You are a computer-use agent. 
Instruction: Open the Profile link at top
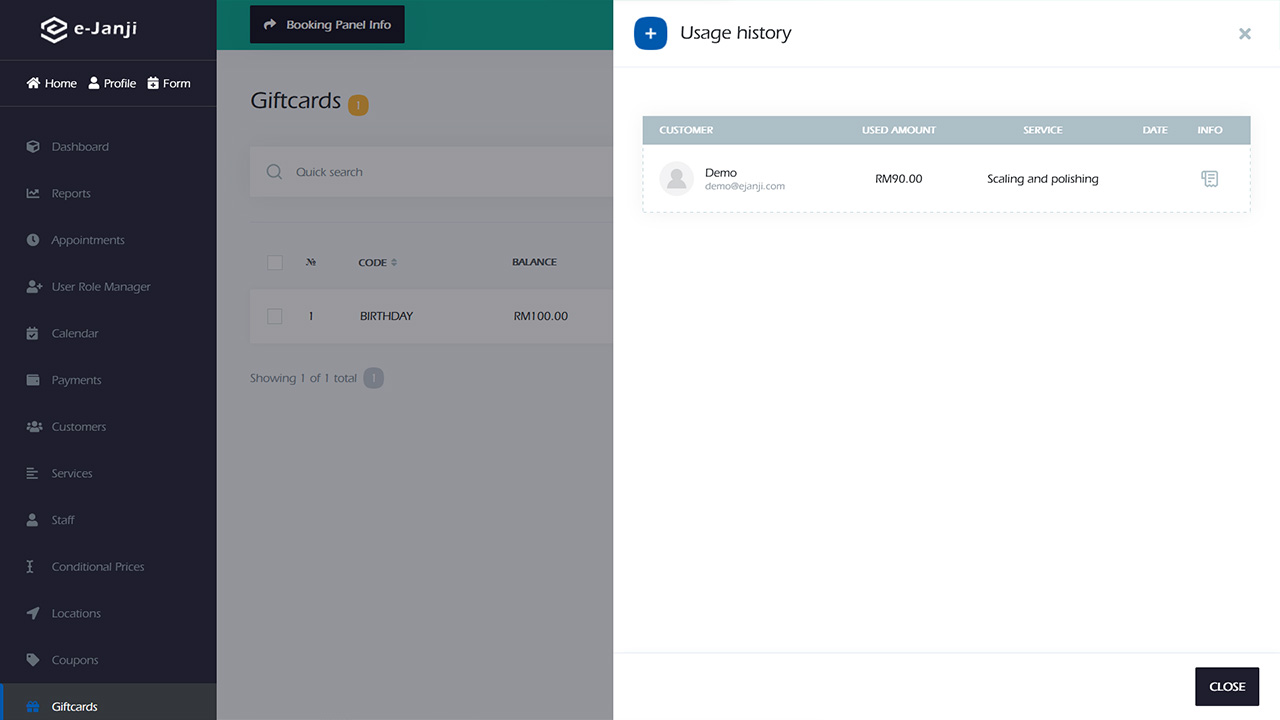coord(111,83)
